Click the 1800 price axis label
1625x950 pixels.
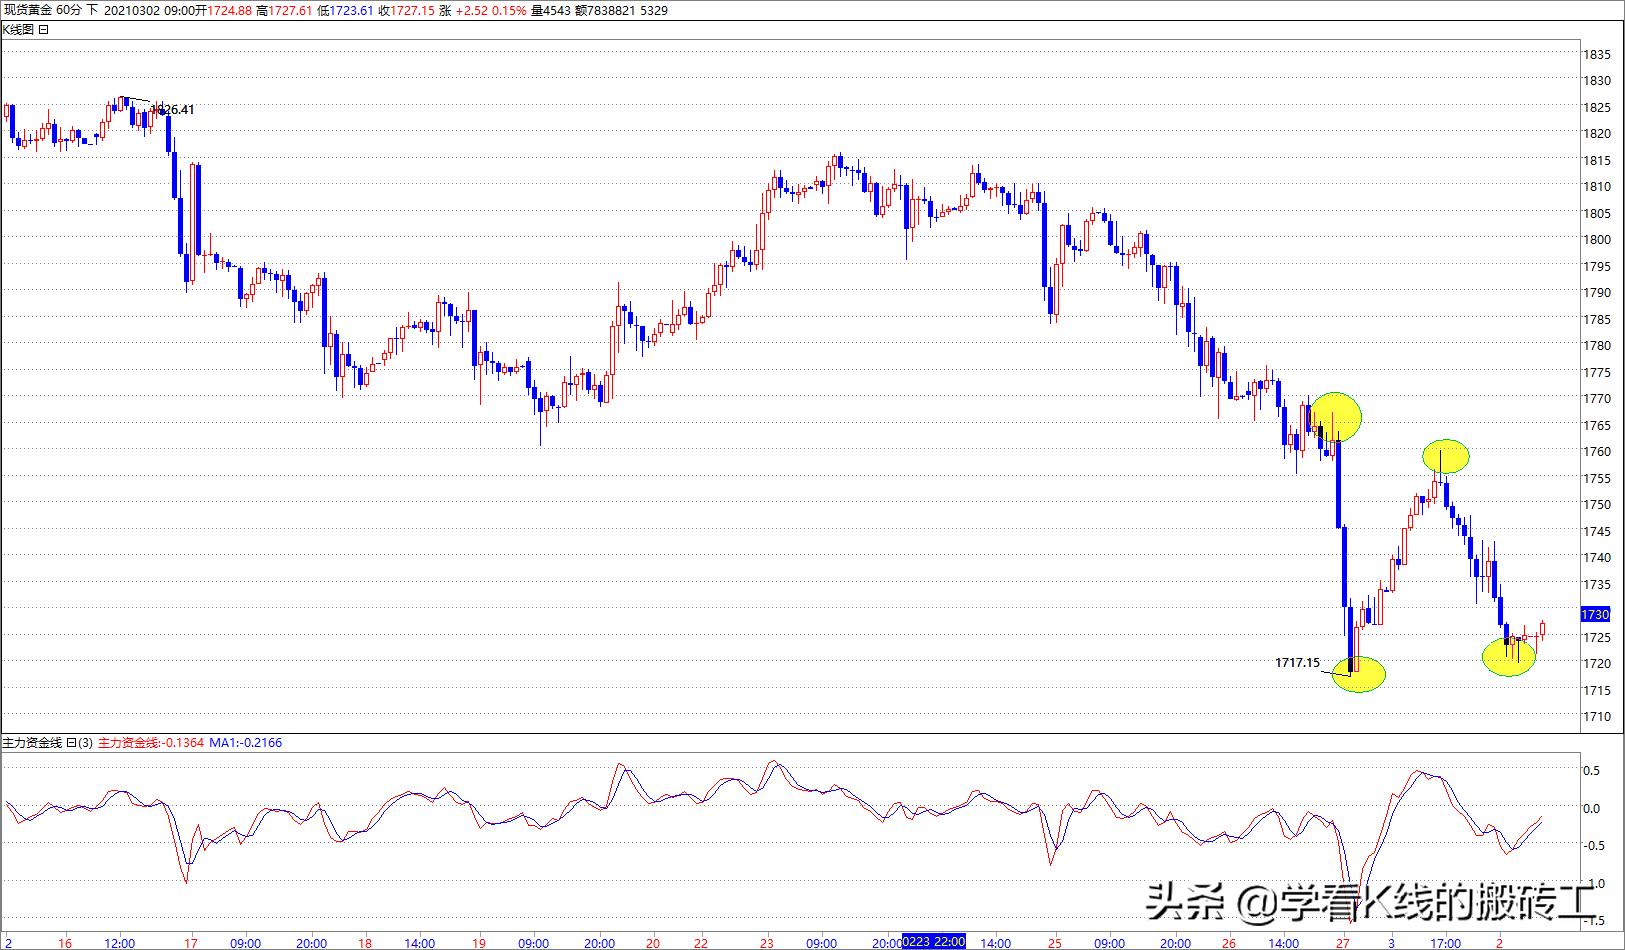pyautogui.click(x=1596, y=240)
